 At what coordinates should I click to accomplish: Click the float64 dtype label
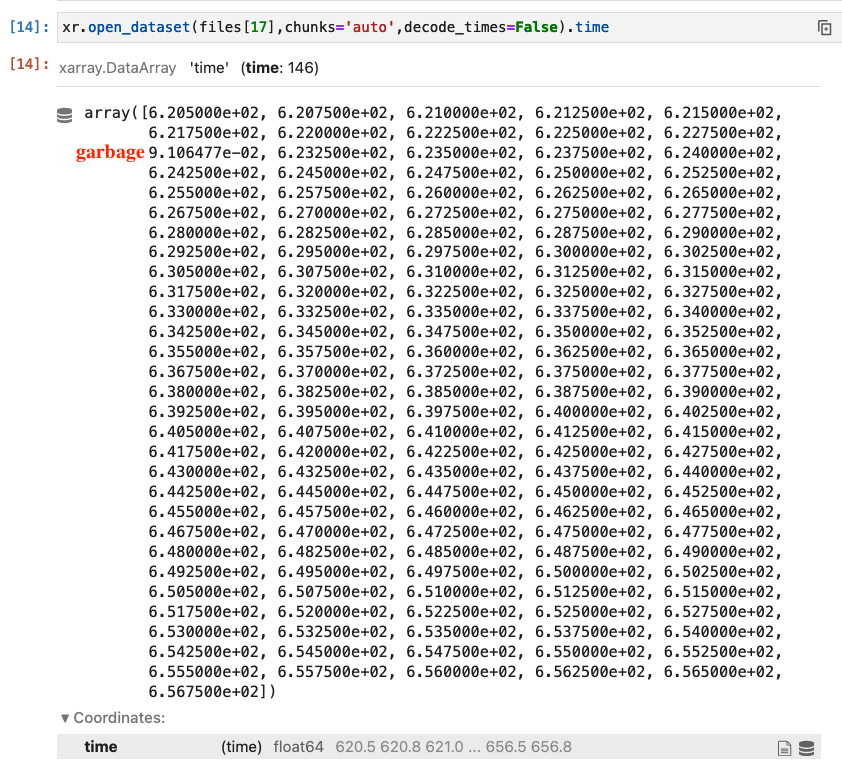(x=299, y=747)
